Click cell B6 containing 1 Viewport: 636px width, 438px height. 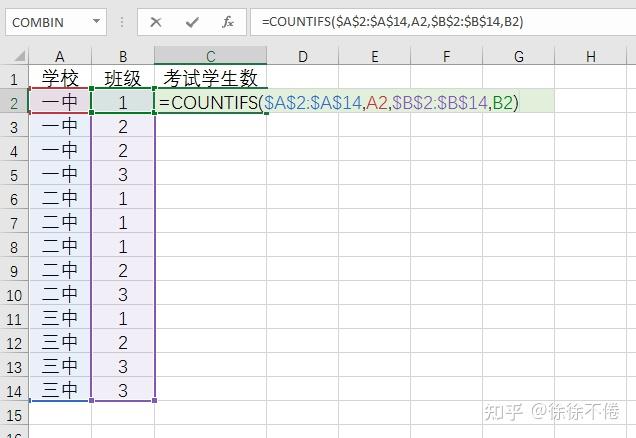123,198
